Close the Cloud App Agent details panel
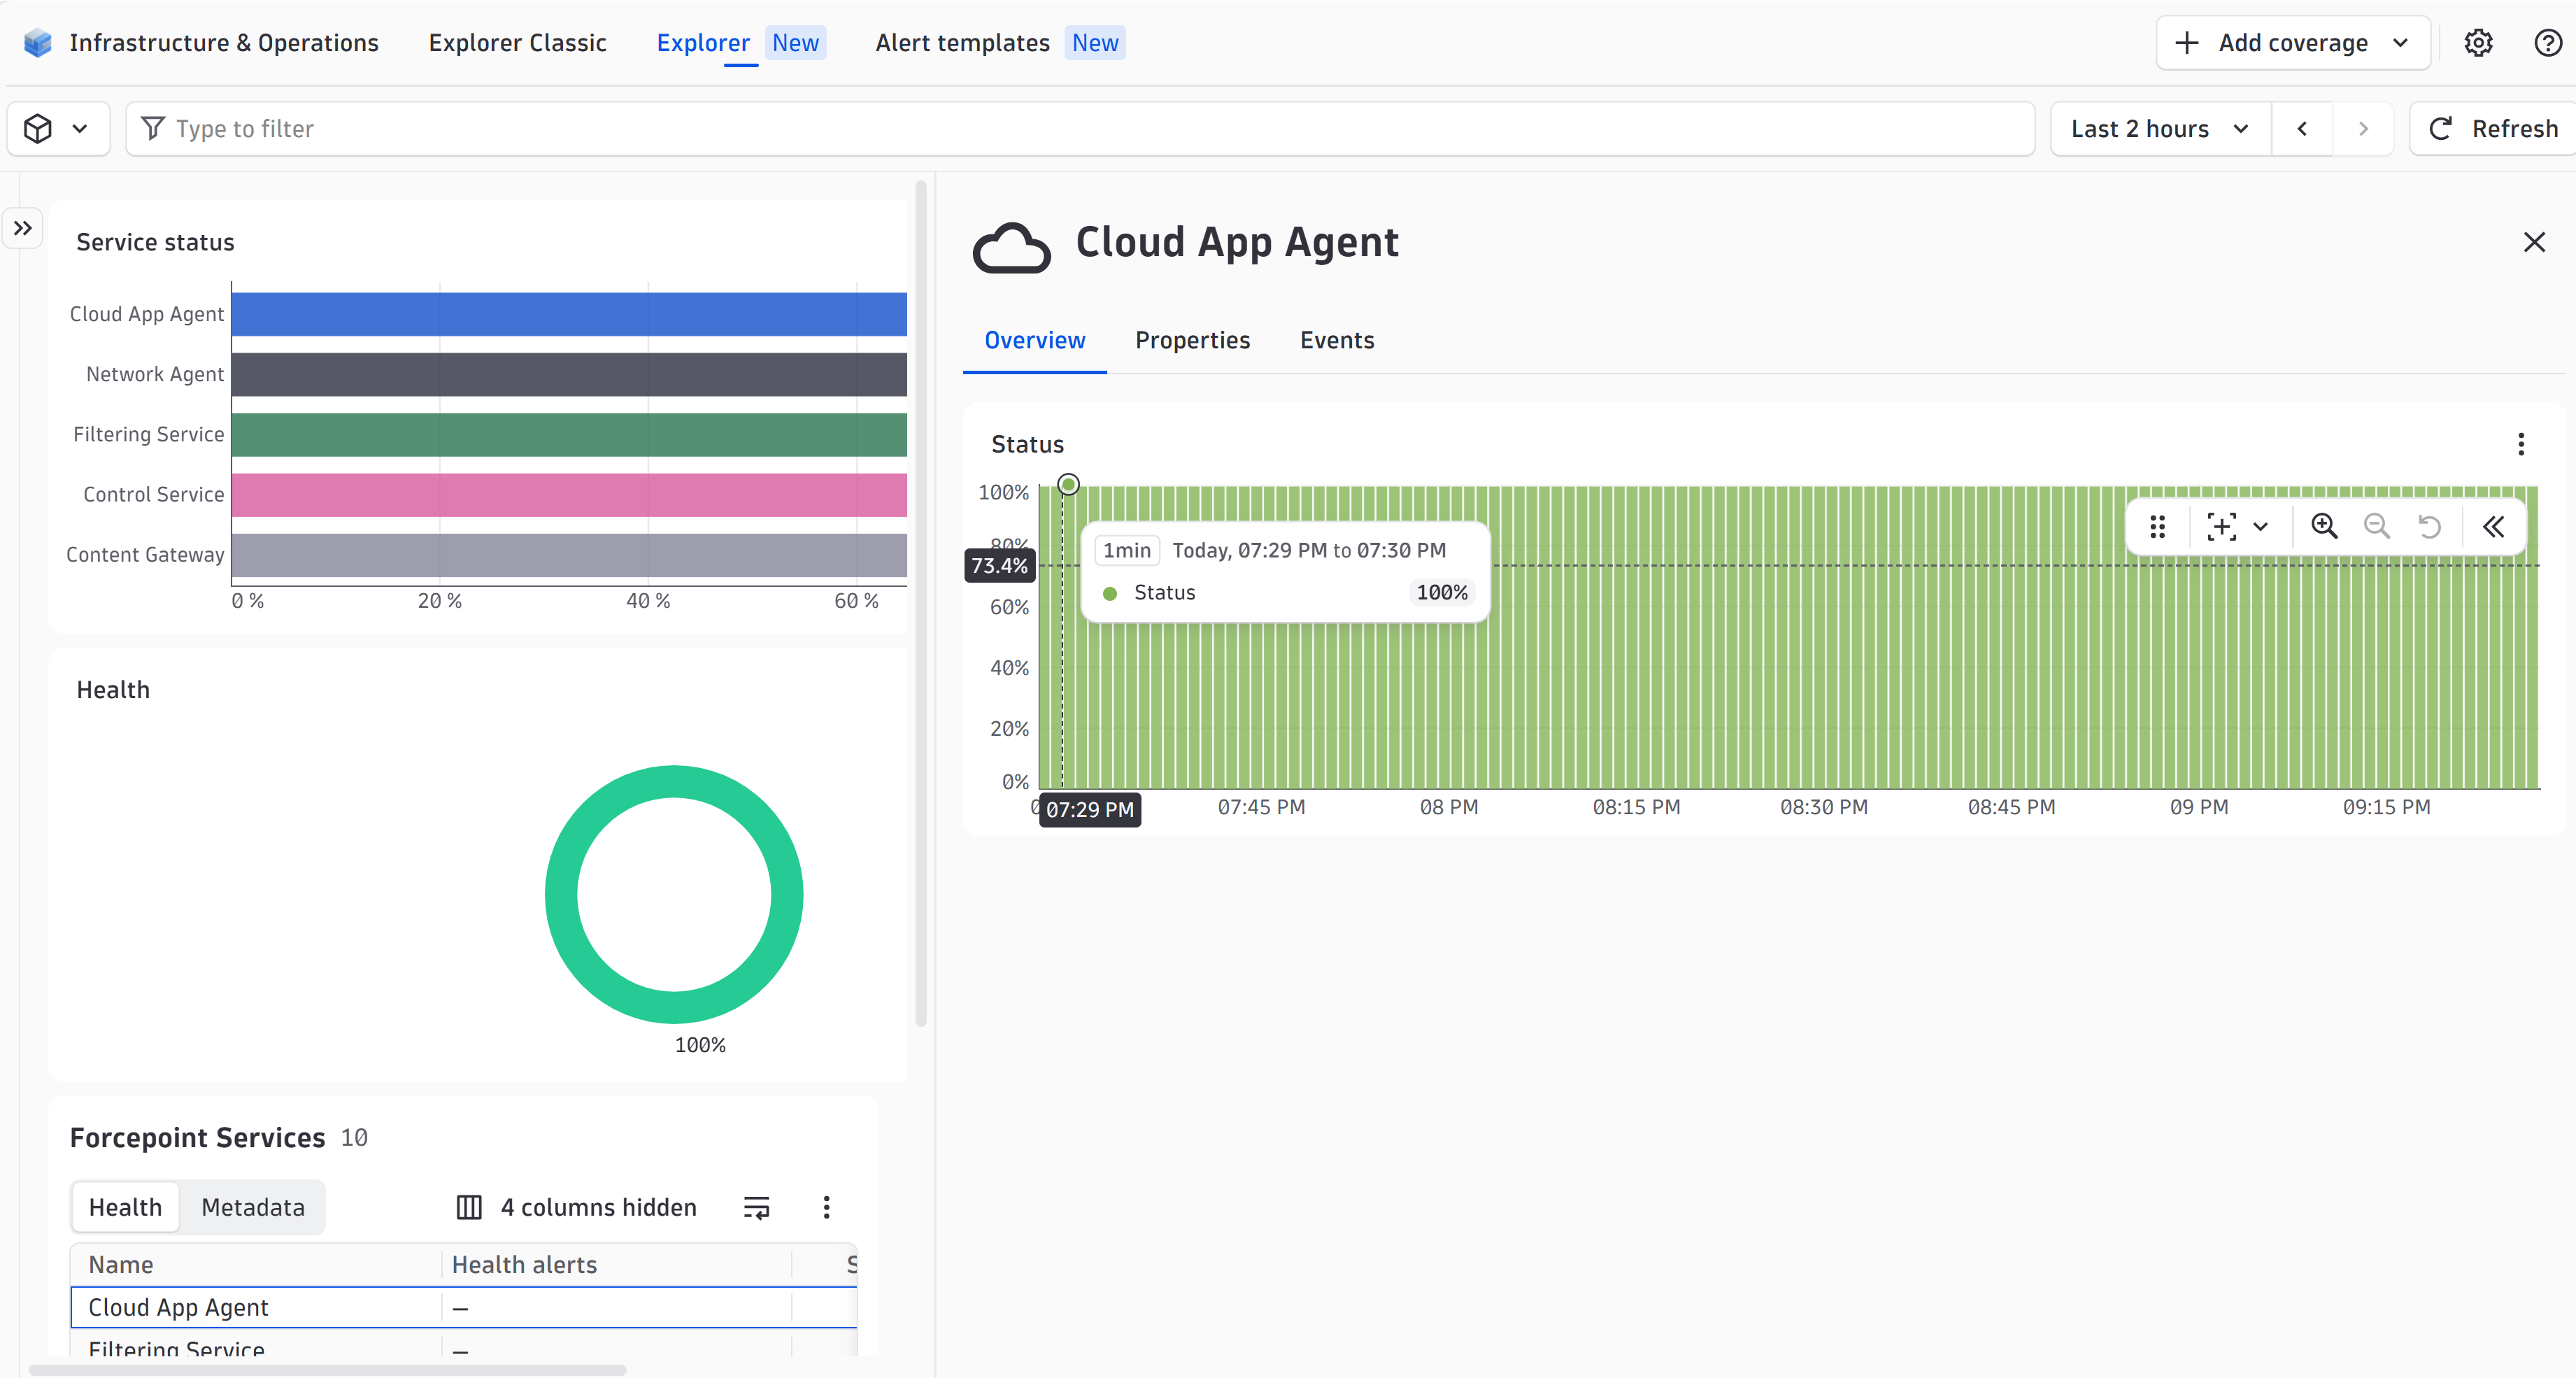This screenshot has height=1378, width=2576. [2534, 242]
